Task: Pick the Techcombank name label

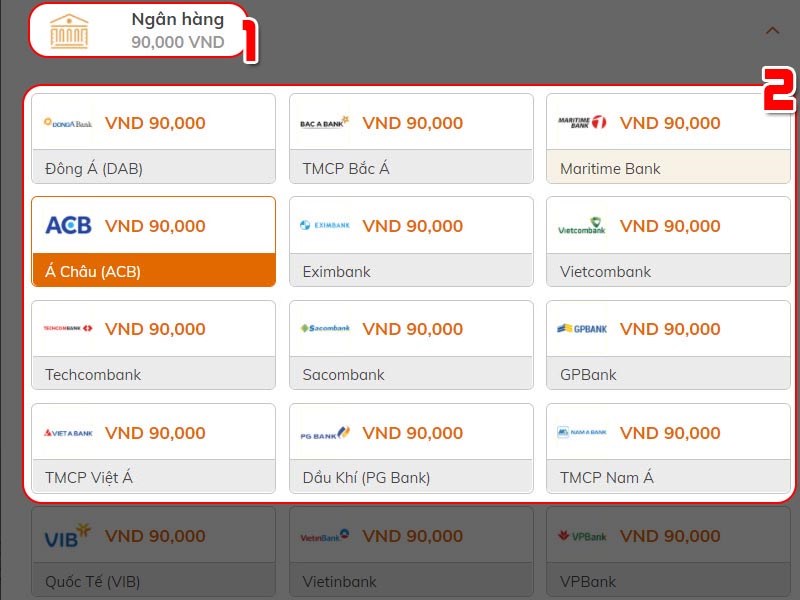Action: [x=93, y=374]
